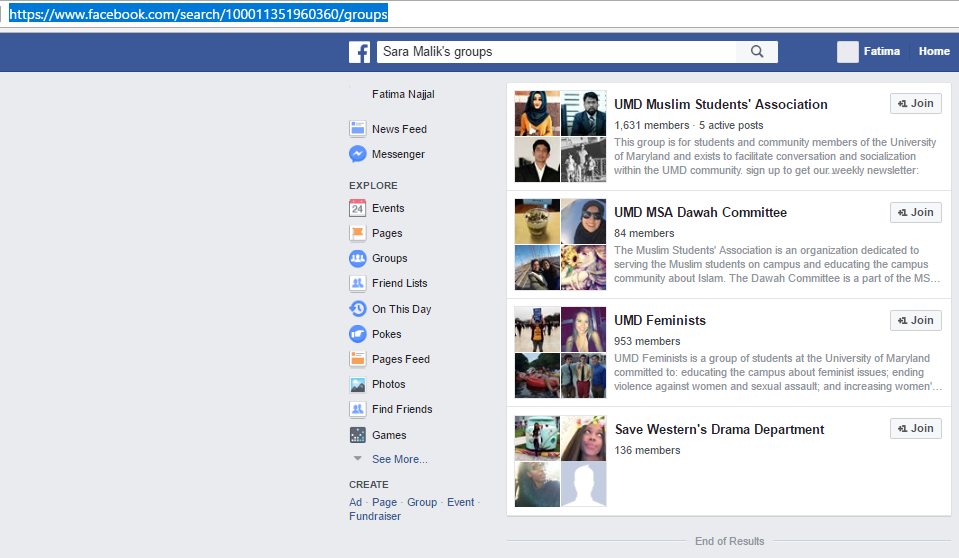Click the Groups icon in sidebar
This screenshot has width=959, height=558.
357,258
